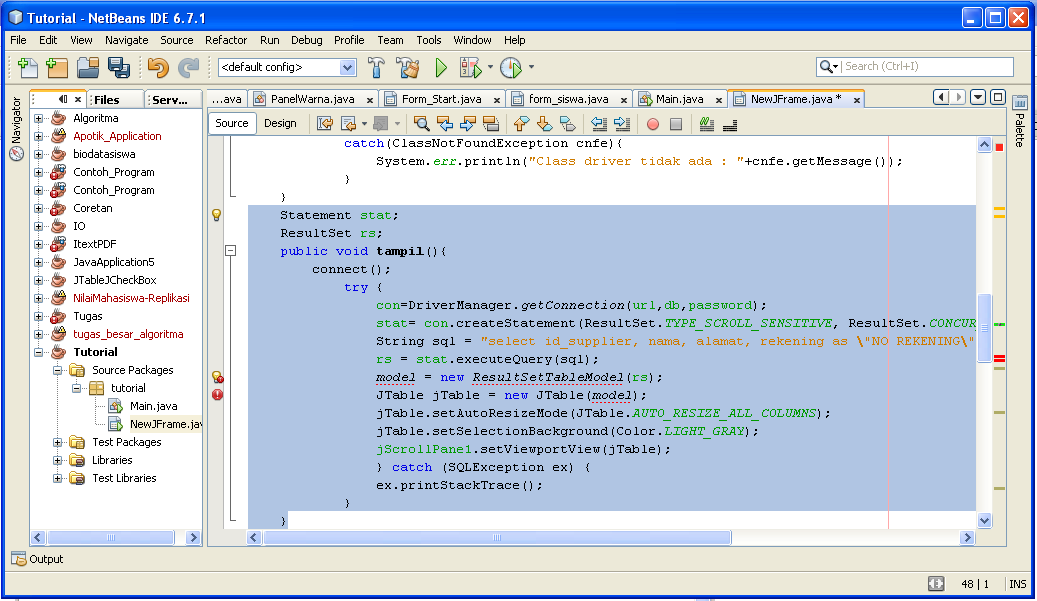Click the Open Project toolbar icon
1037x601 pixels.
[x=87, y=67]
